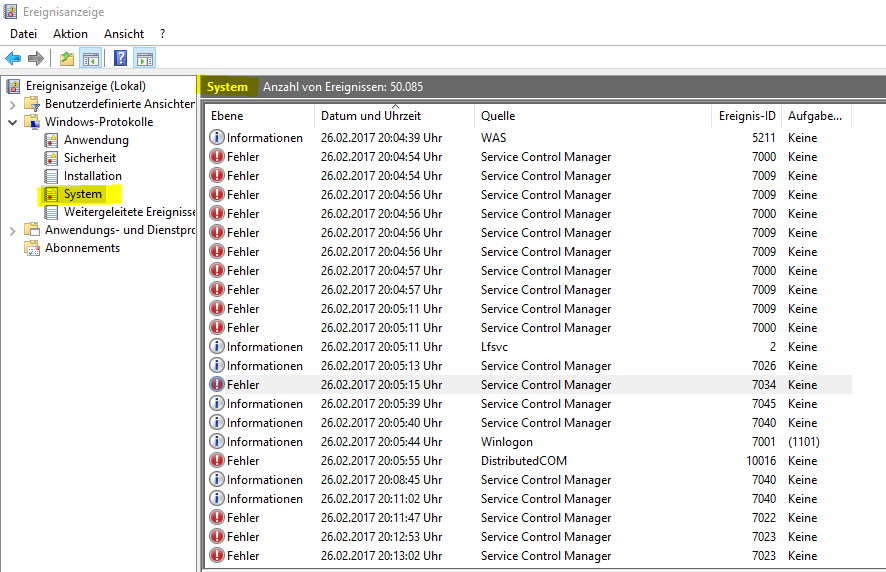Click event ID 10016
This screenshot has height=572, width=886.
pos(761,460)
